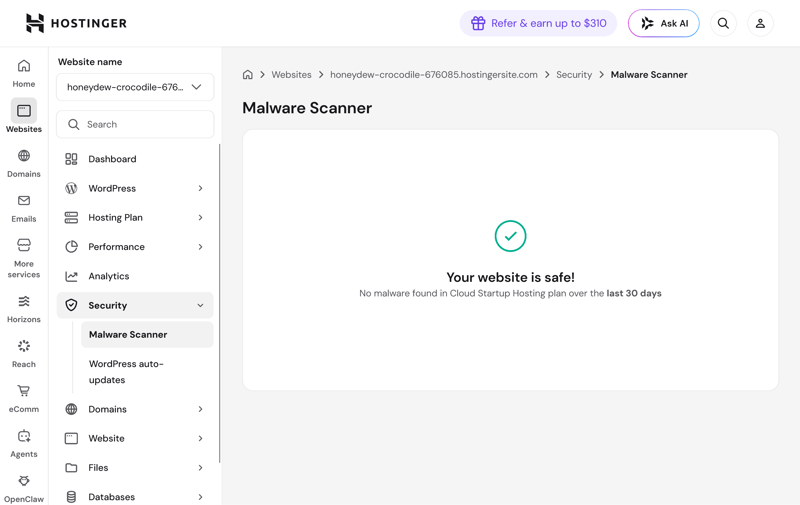Open the Reach section
This screenshot has height=505, width=800.
coord(23,354)
